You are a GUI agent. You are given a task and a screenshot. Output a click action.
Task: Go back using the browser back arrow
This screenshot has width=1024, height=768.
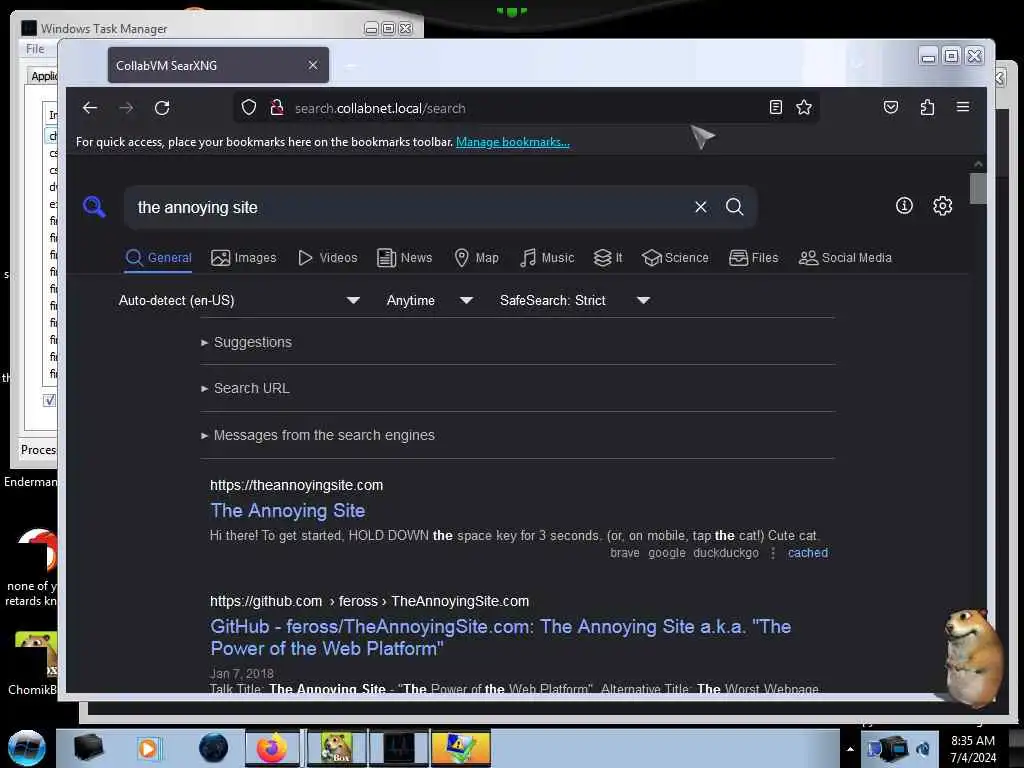point(90,108)
